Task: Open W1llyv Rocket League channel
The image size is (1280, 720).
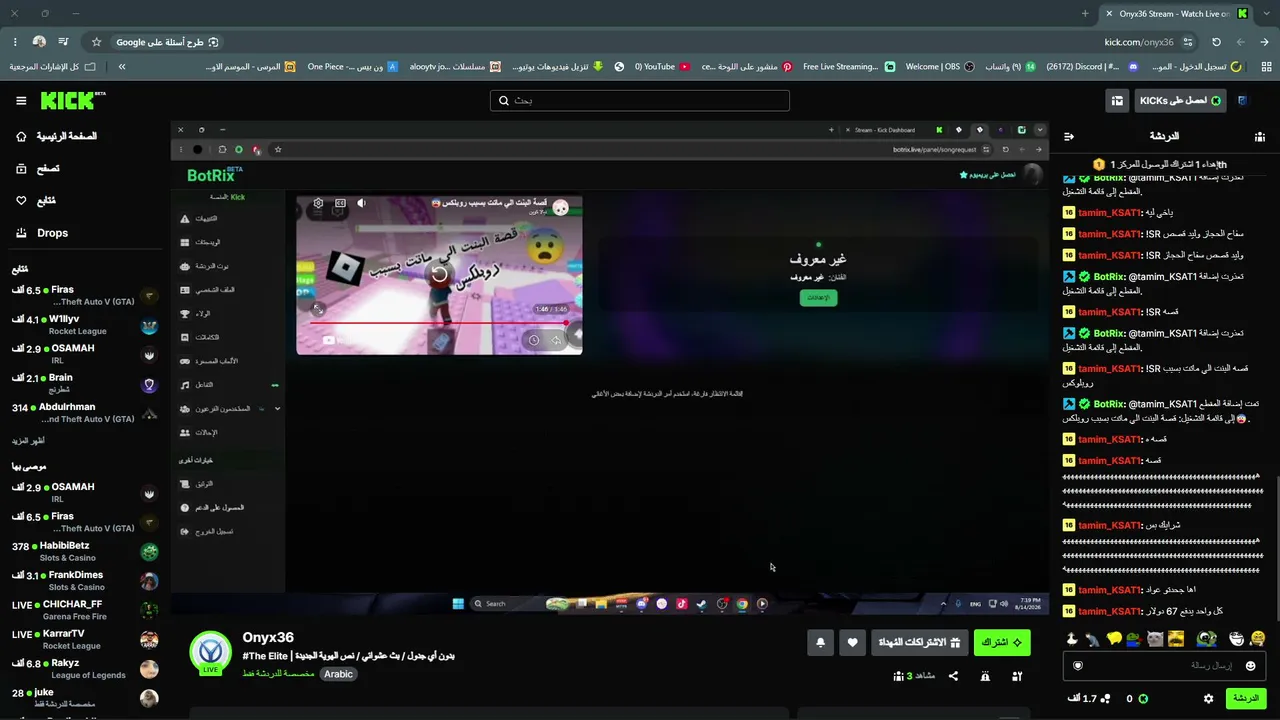Action: coord(85,325)
